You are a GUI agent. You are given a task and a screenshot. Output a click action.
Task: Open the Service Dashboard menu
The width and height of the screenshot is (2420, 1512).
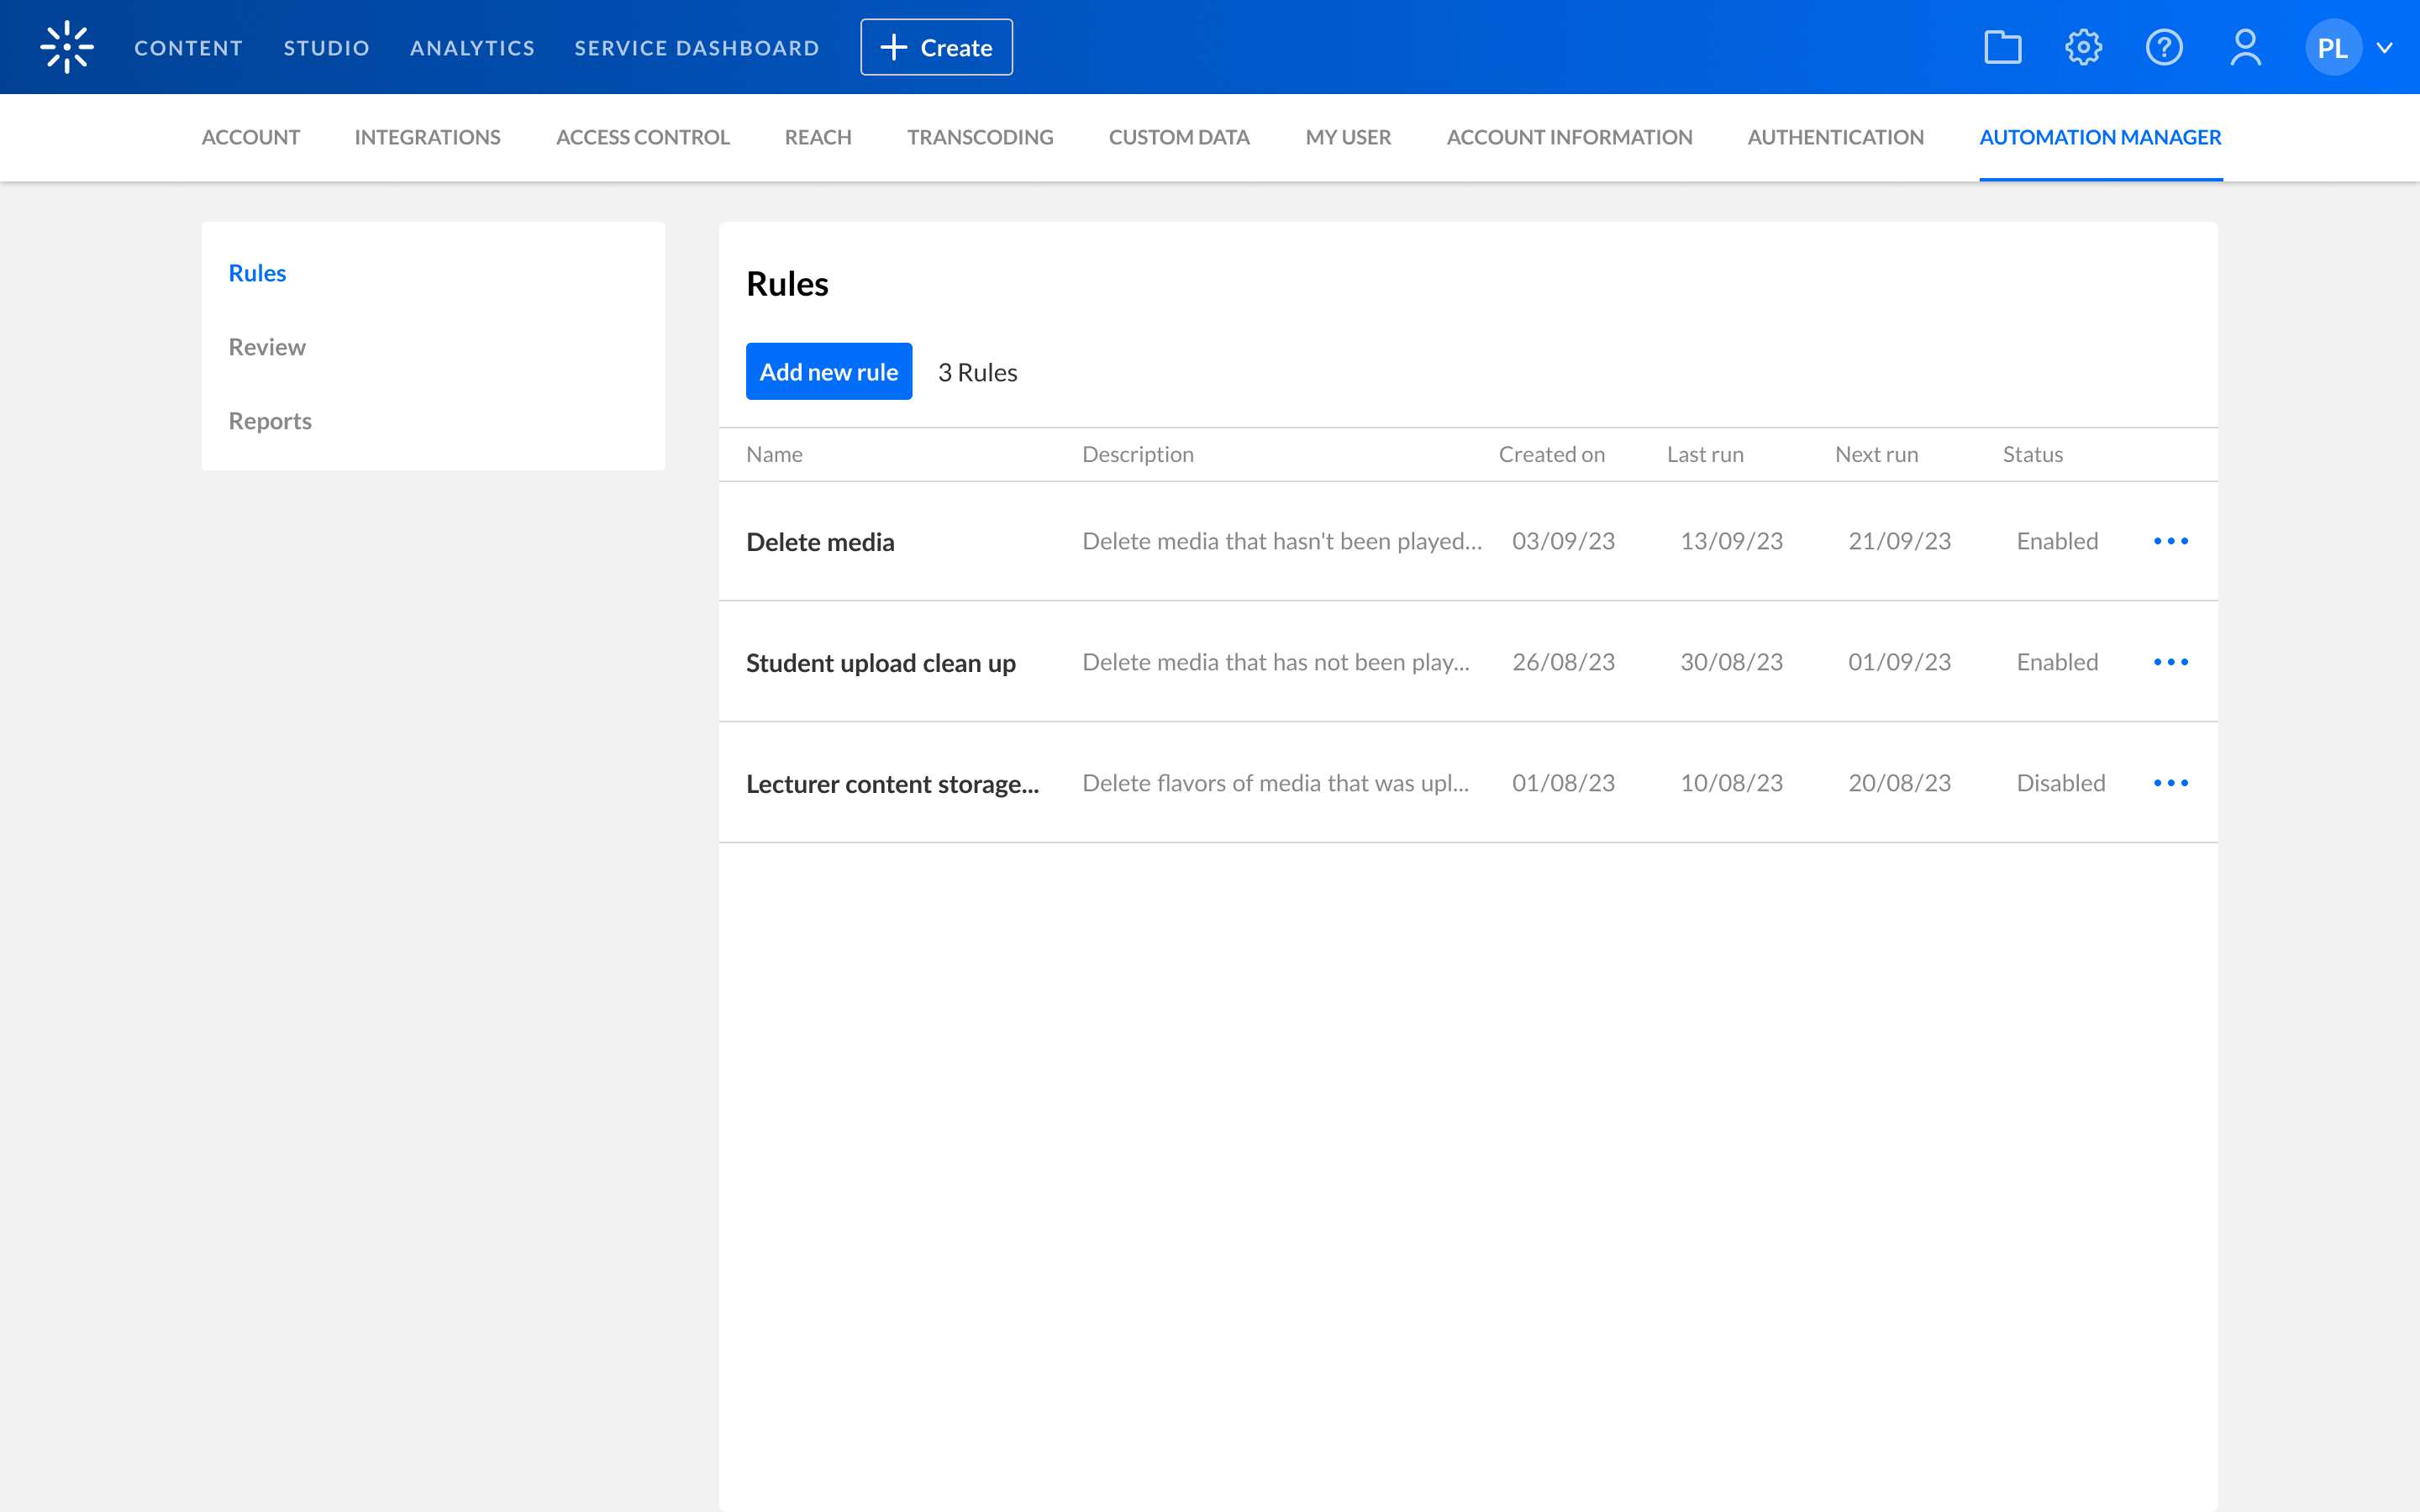(x=696, y=48)
